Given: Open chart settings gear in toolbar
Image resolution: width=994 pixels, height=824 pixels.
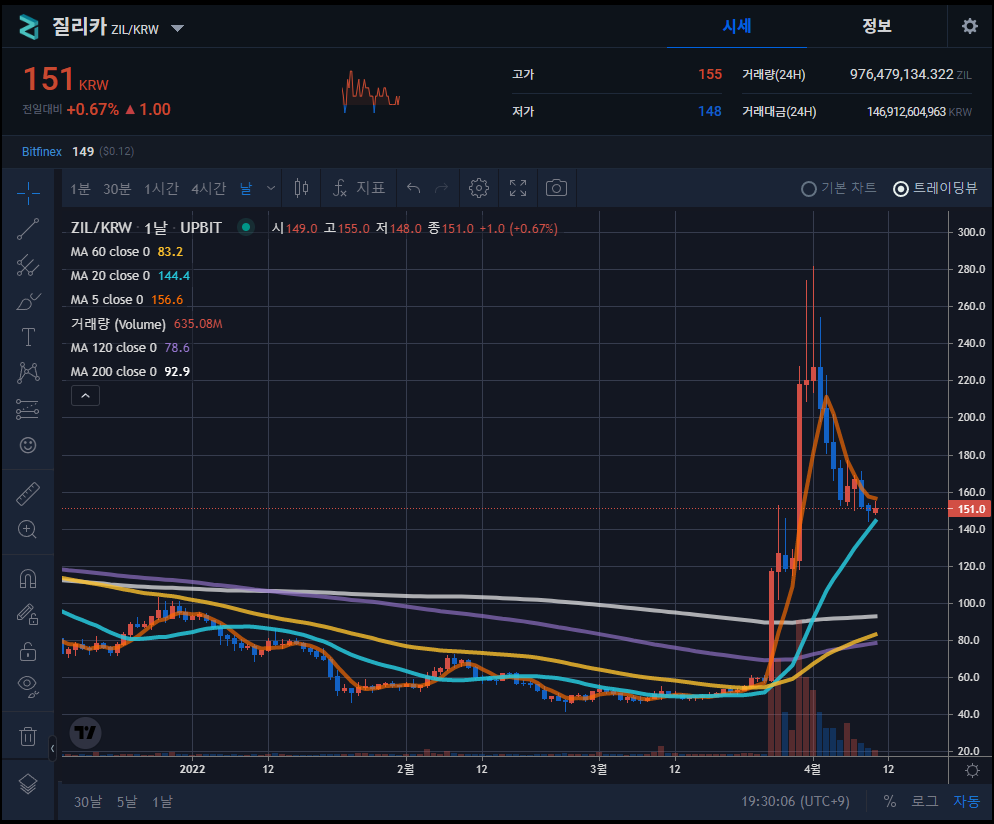Looking at the screenshot, I should (x=479, y=188).
